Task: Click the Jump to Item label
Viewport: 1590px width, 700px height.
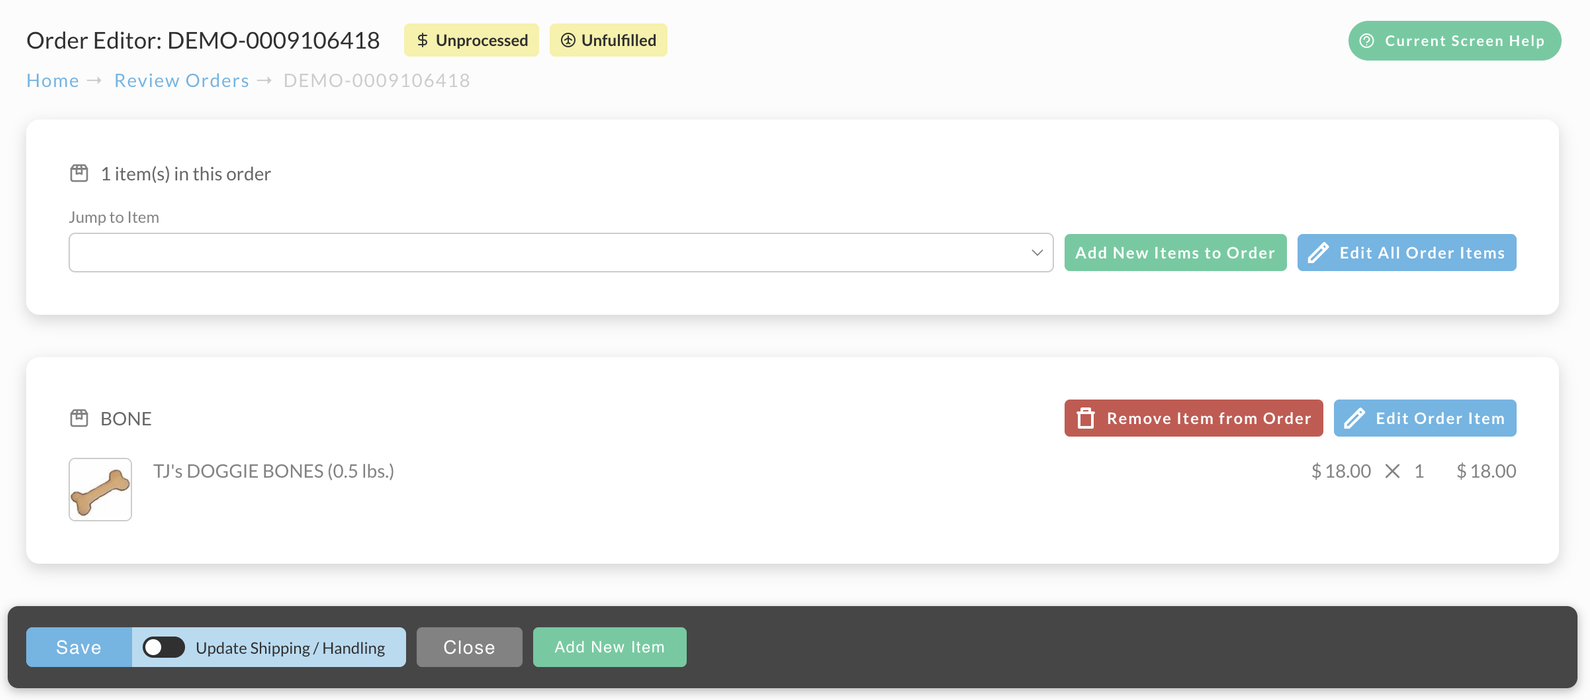Action: [114, 217]
